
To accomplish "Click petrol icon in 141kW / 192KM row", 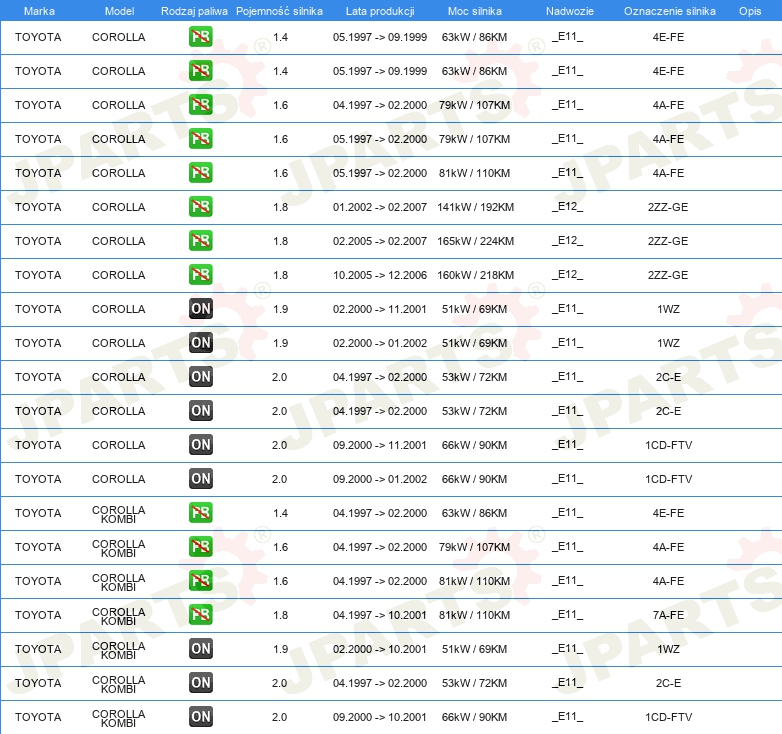I will coord(200,207).
